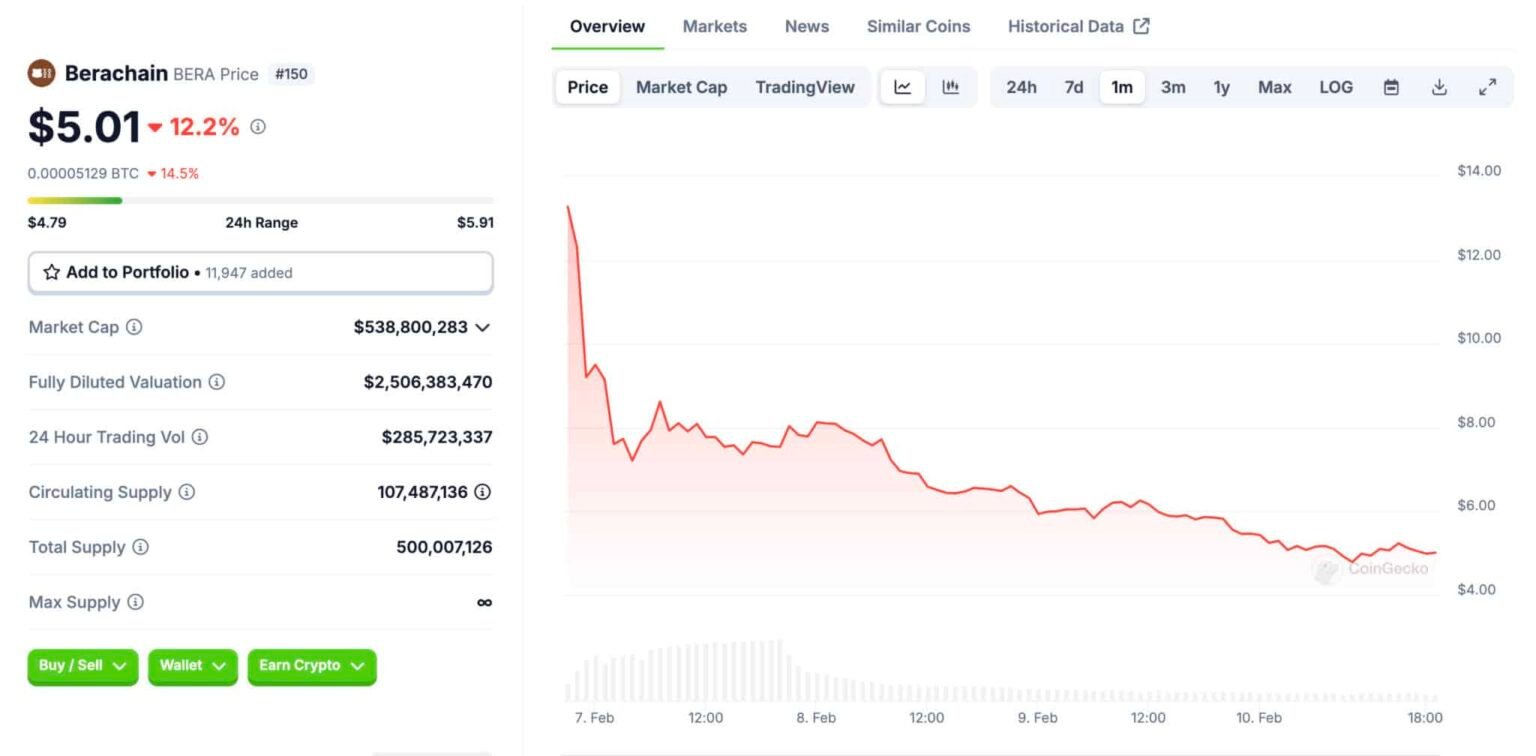Open the Buy / Sell dropdown
The width and height of the screenshot is (1536, 756).
(82, 666)
